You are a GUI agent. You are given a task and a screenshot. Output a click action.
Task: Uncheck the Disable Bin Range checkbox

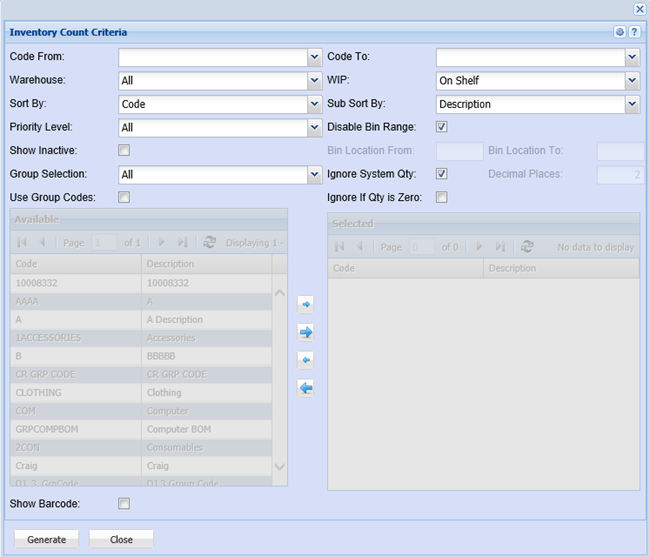442,127
